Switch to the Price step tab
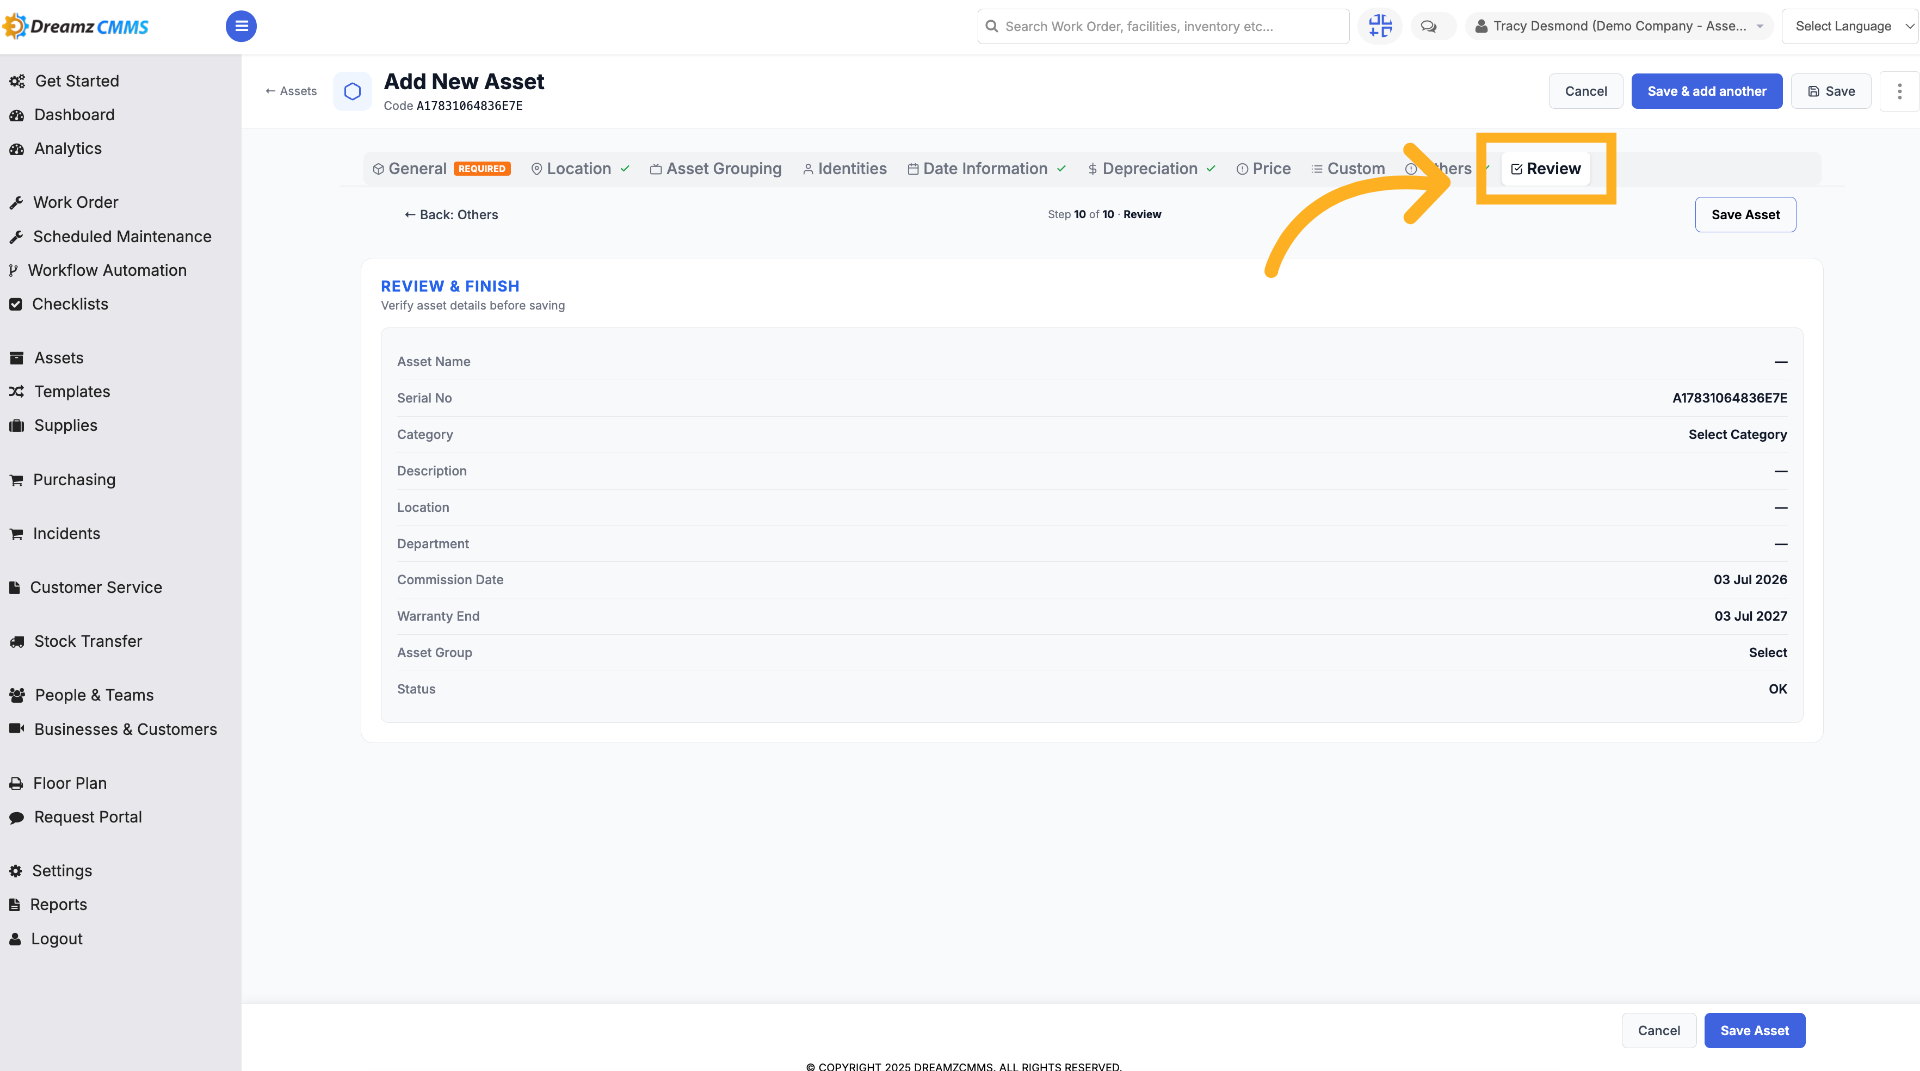Screen dimensions: 1920x1071 [1263, 169]
